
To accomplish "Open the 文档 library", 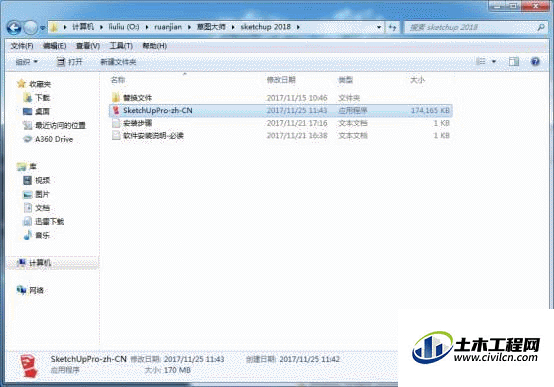I will [42, 208].
